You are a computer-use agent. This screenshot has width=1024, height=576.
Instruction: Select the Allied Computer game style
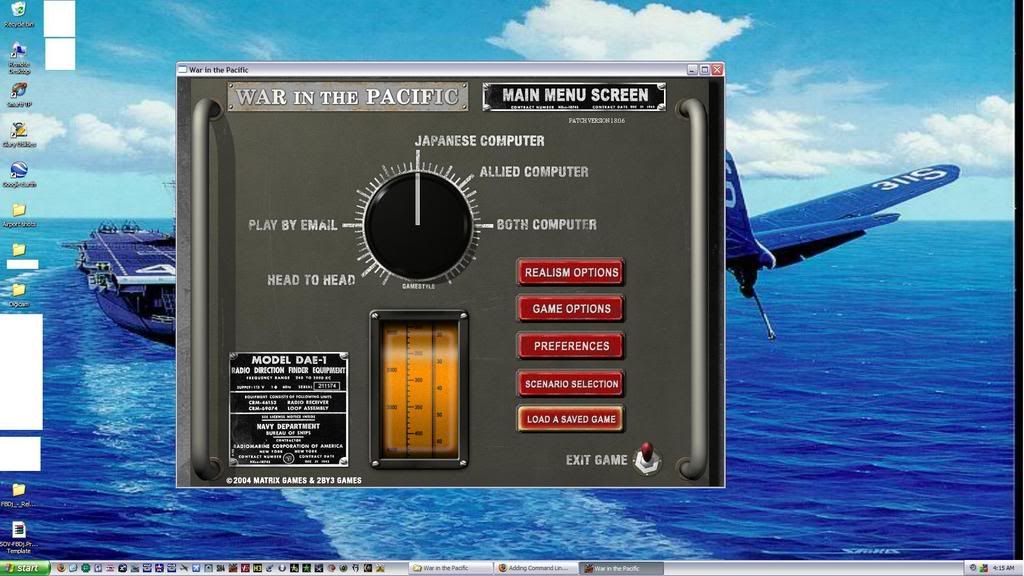534,172
